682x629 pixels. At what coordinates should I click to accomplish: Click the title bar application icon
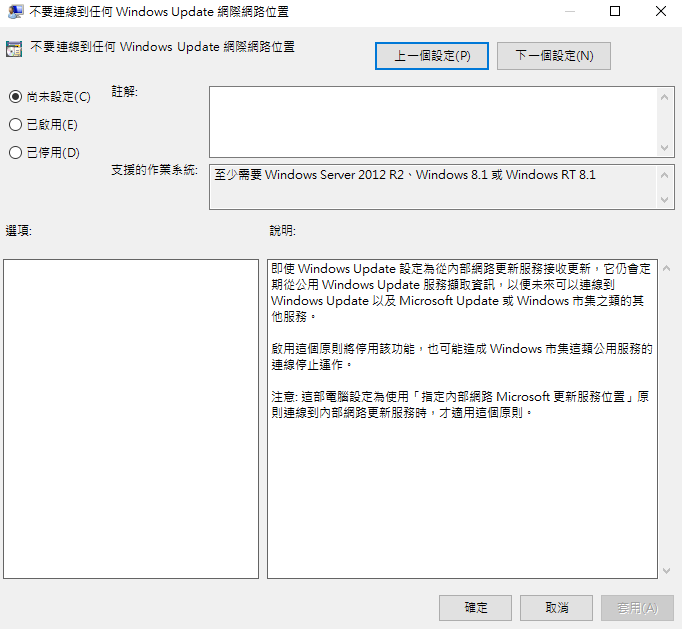pos(16,11)
